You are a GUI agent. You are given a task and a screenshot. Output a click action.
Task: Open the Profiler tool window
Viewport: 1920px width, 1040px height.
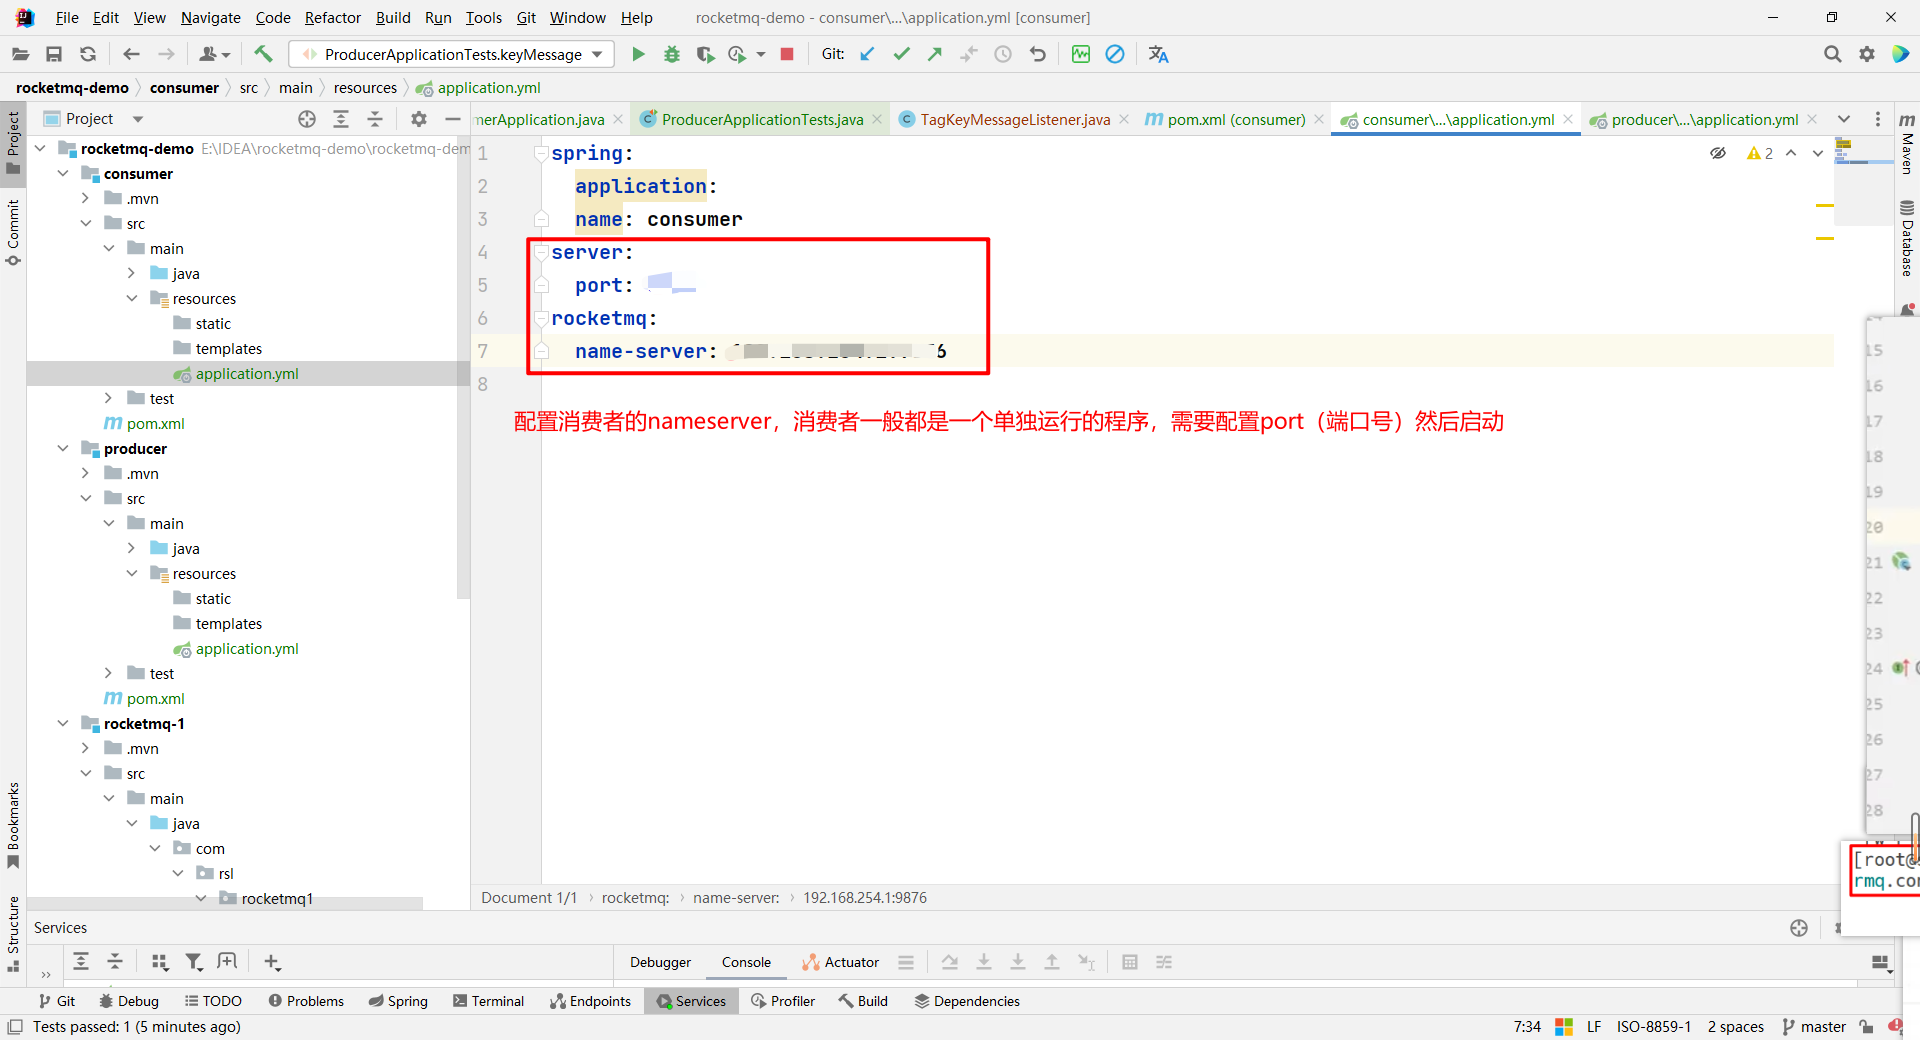point(783,1001)
